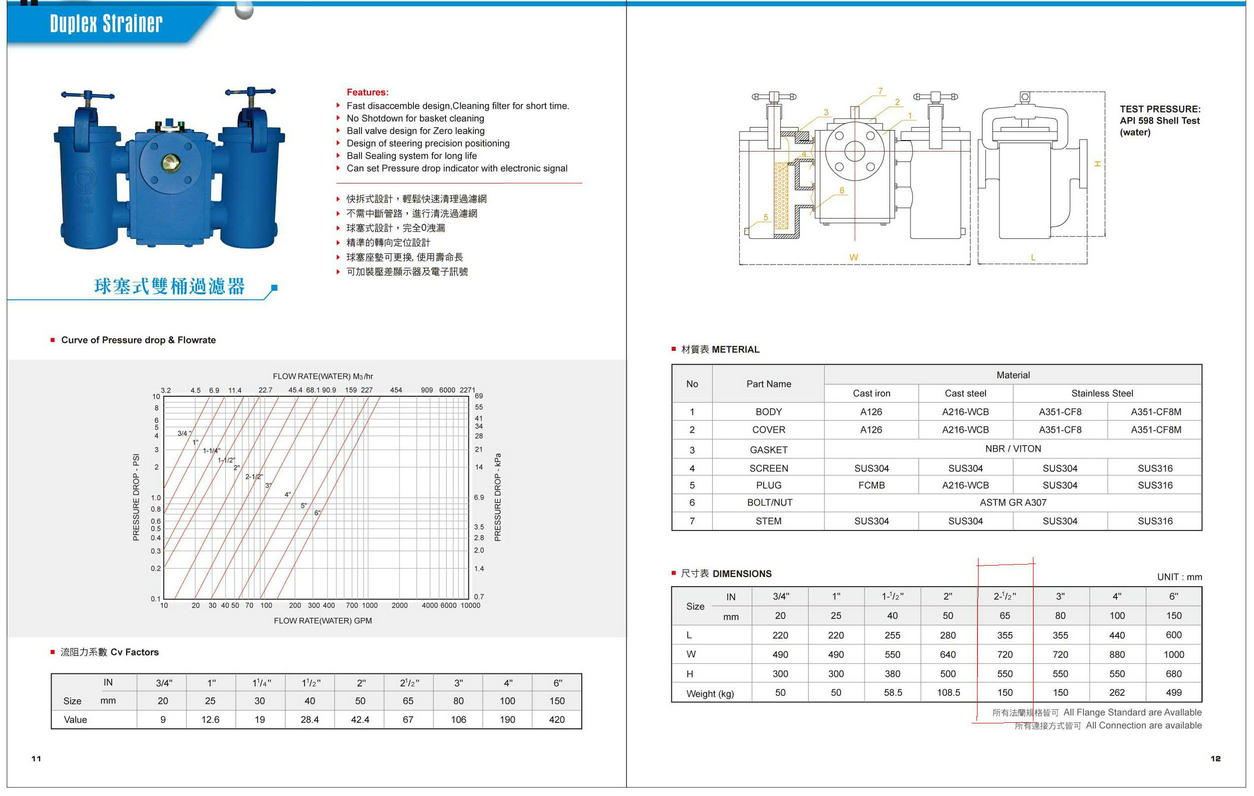Click the 'TEST PRESSURE:' label
1254x796 pixels.
[1160, 109]
